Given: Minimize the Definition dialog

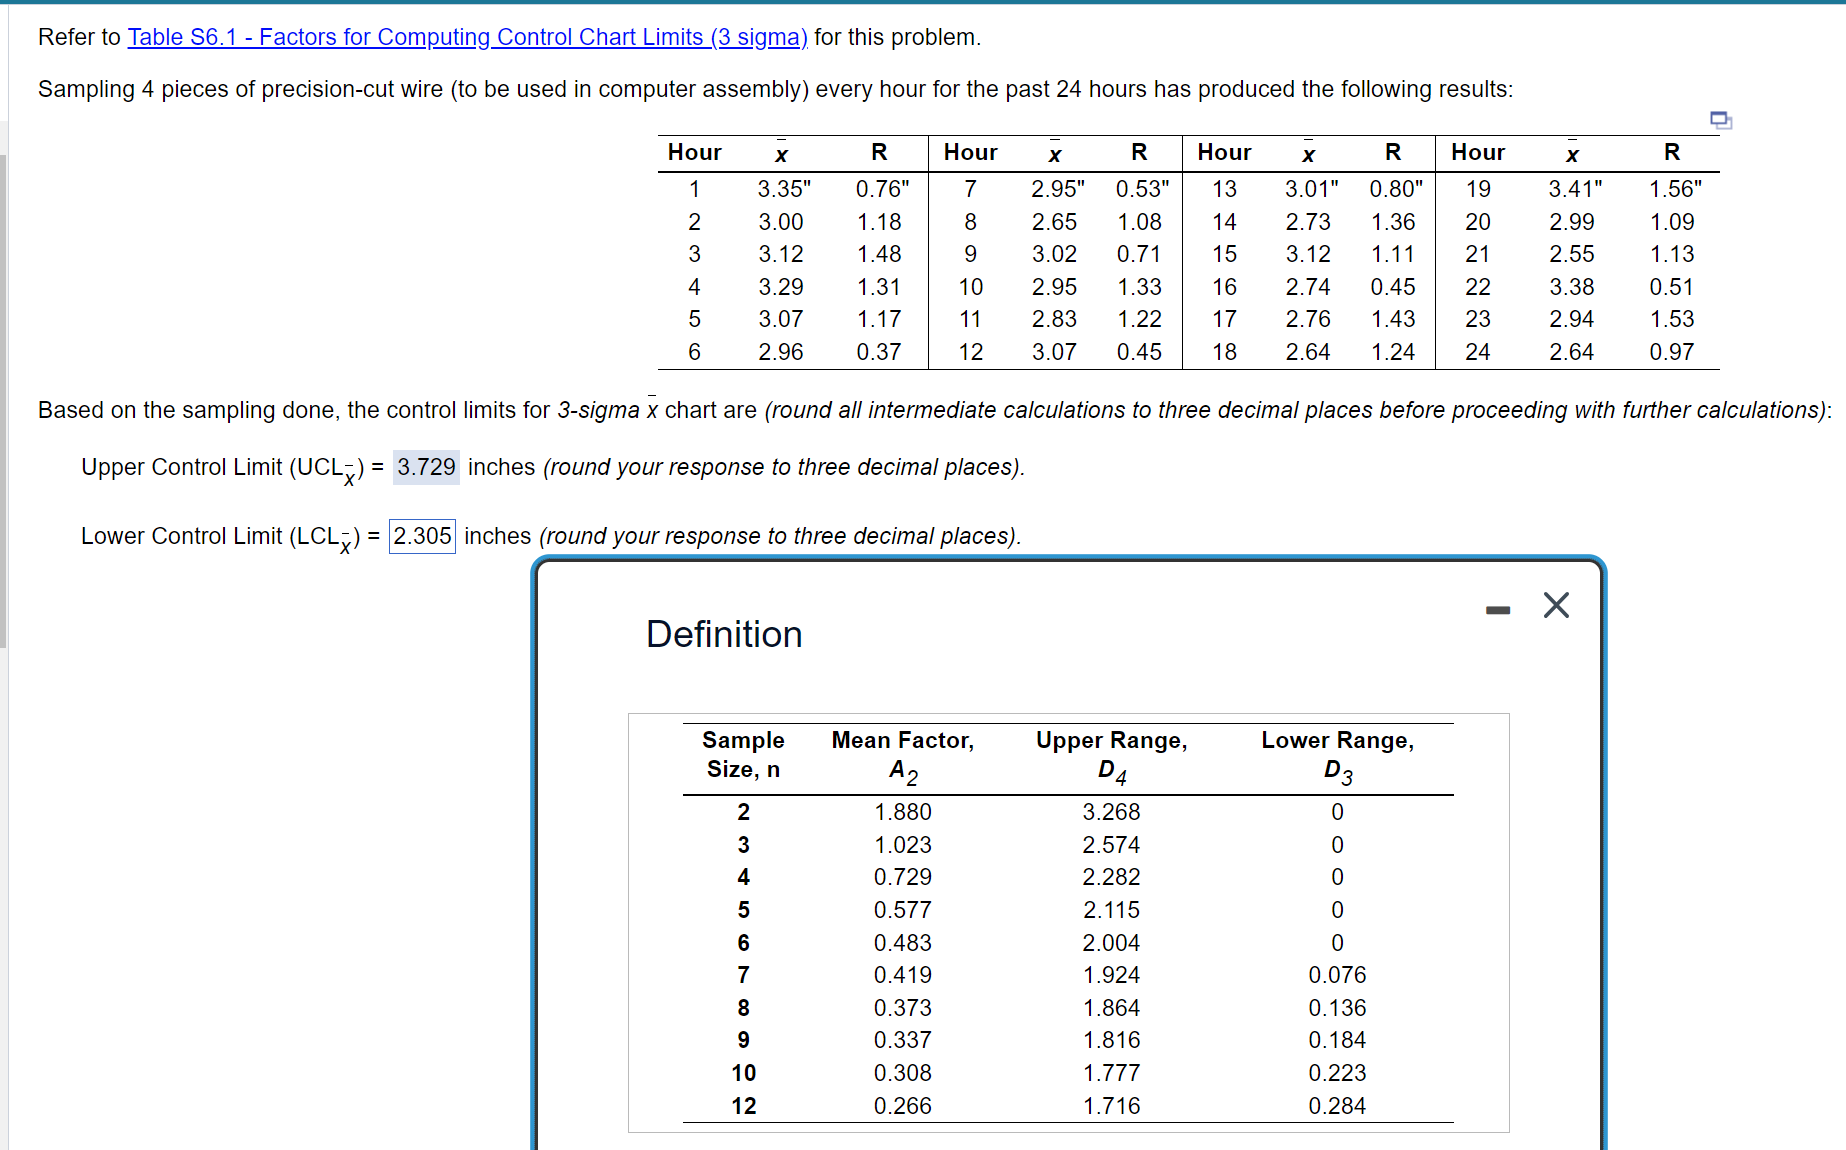Looking at the screenshot, I should (1497, 609).
